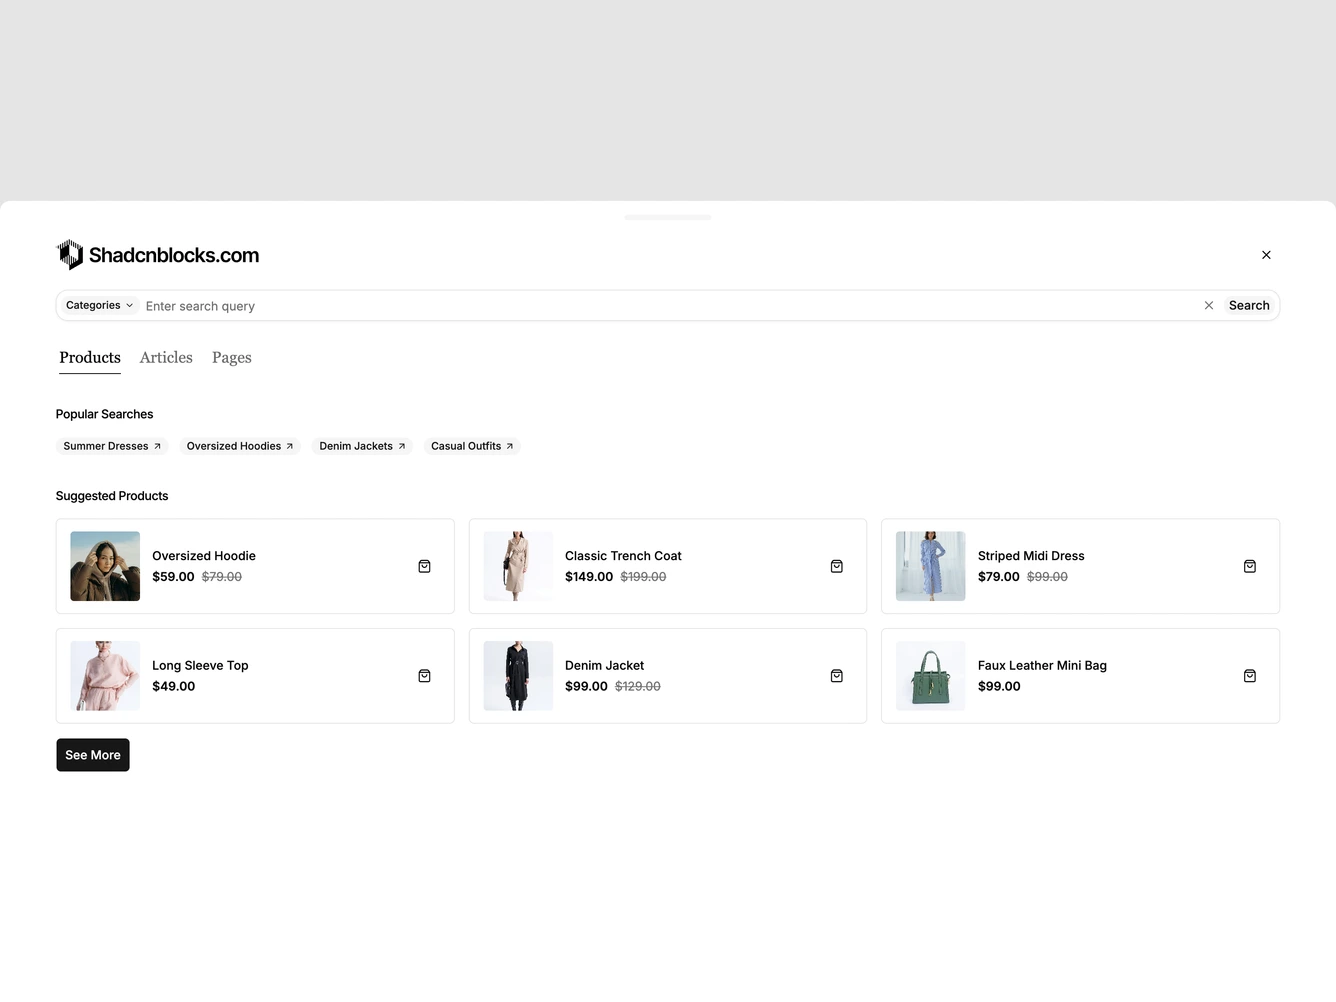The image size is (1336, 1002).
Task: Click the struck-through $129.00 jacket price
Action: point(638,687)
